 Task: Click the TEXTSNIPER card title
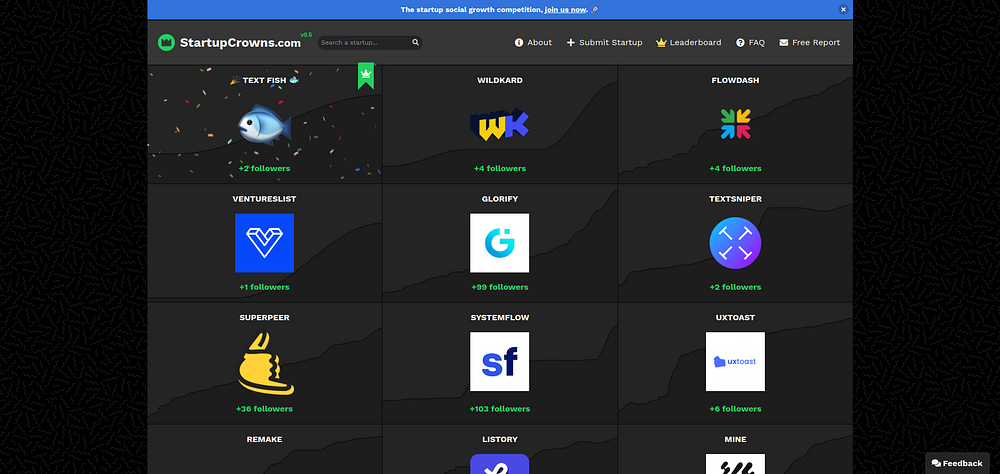pos(735,199)
